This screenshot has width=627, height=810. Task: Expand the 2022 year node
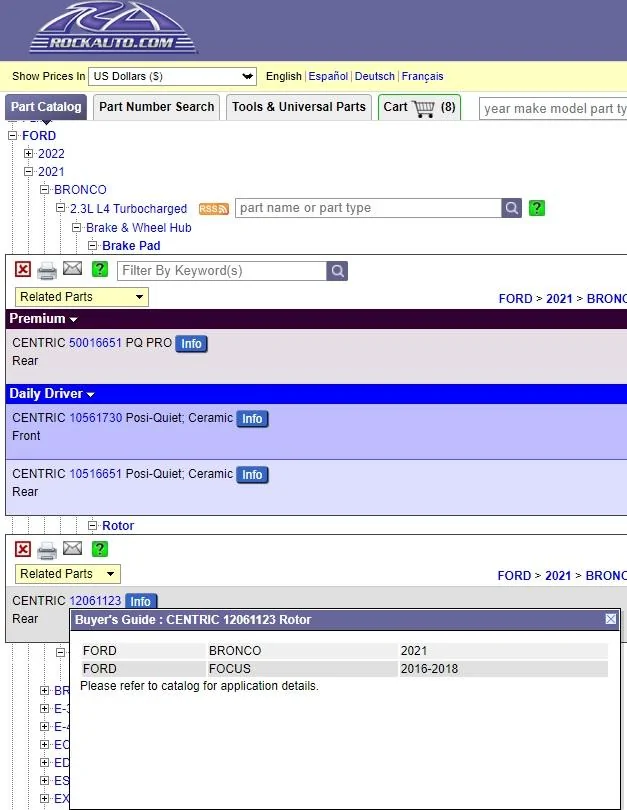(29, 153)
